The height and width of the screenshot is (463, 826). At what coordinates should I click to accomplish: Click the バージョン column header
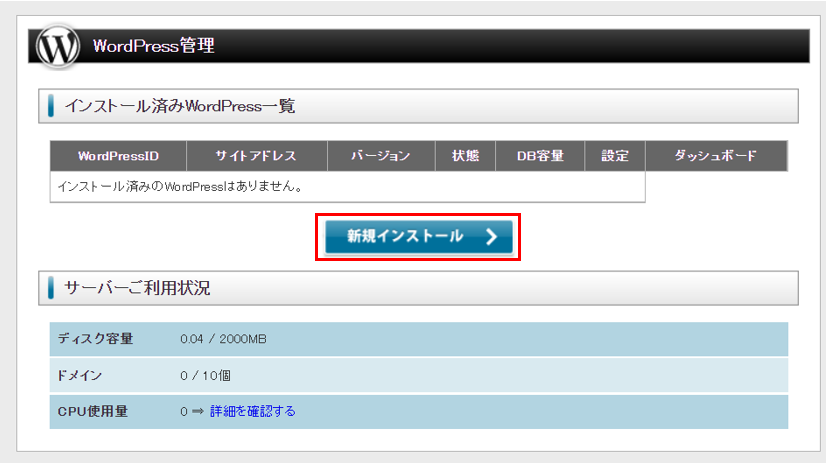pyautogui.click(x=381, y=156)
